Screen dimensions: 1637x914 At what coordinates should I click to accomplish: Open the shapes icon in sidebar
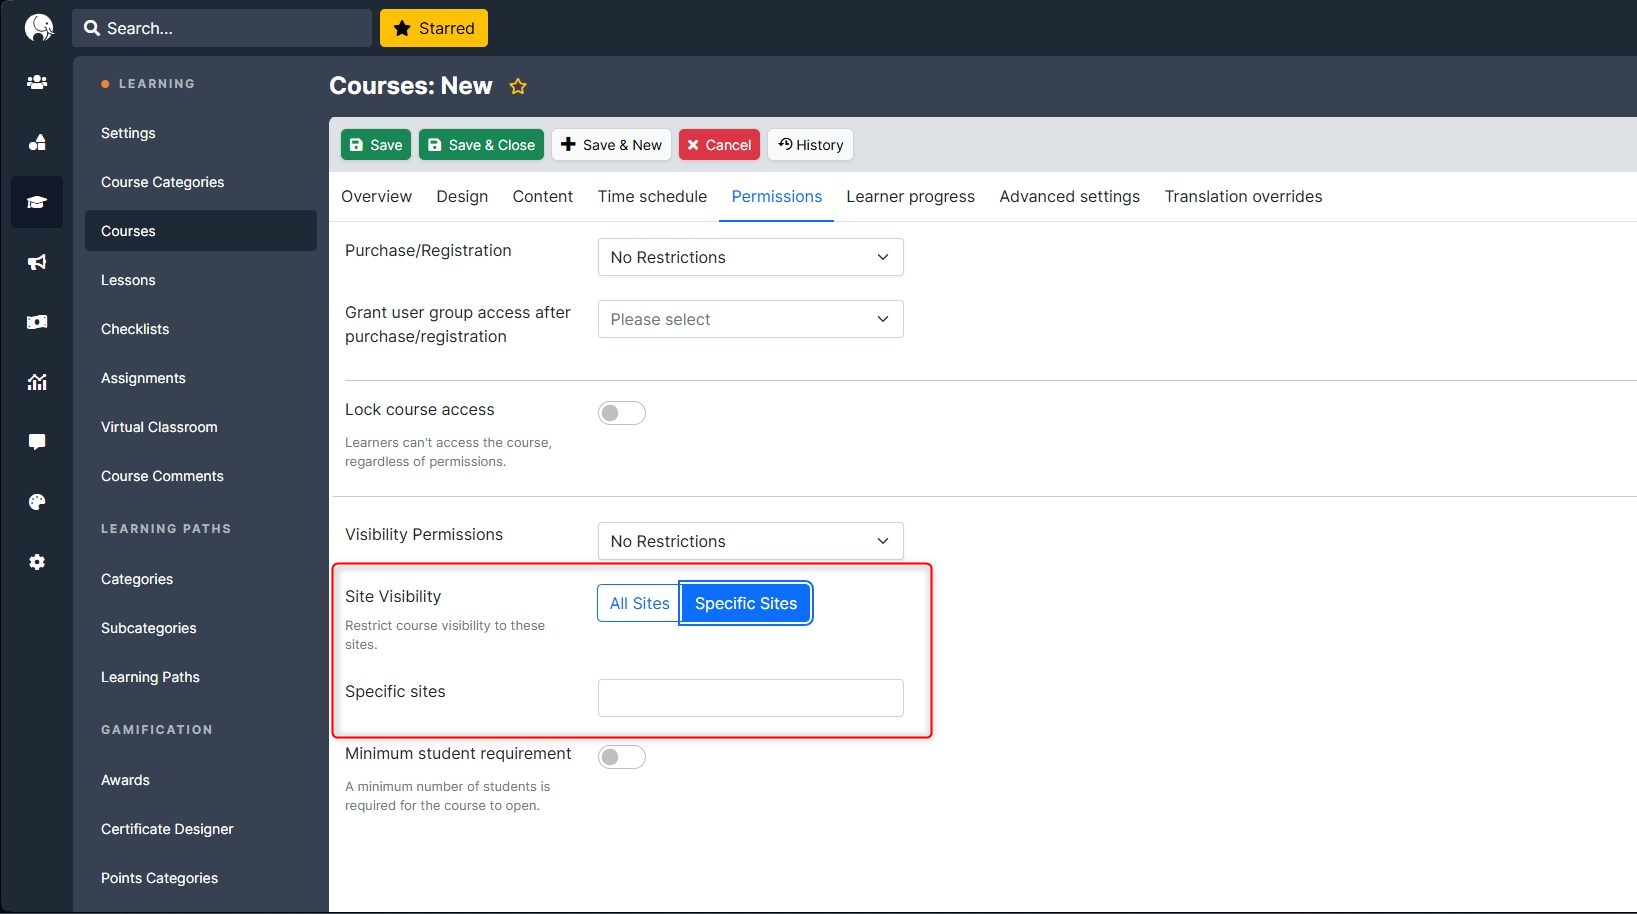(37, 142)
